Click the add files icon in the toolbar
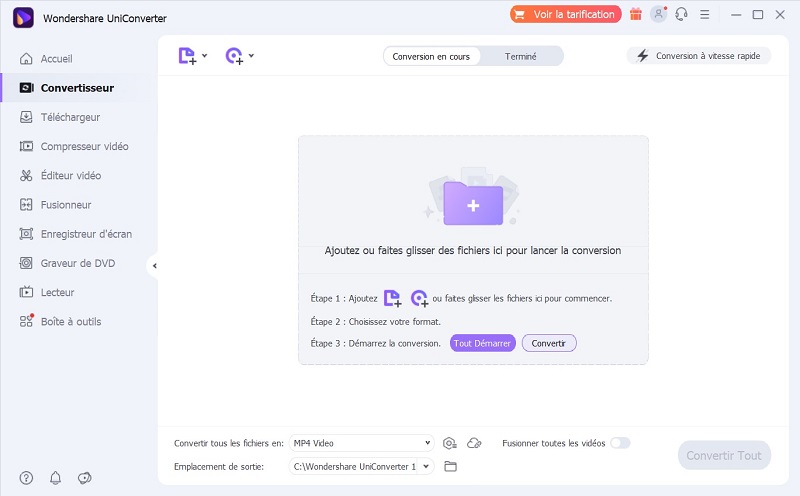Image resolution: width=800 pixels, height=496 pixels. tap(187, 56)
